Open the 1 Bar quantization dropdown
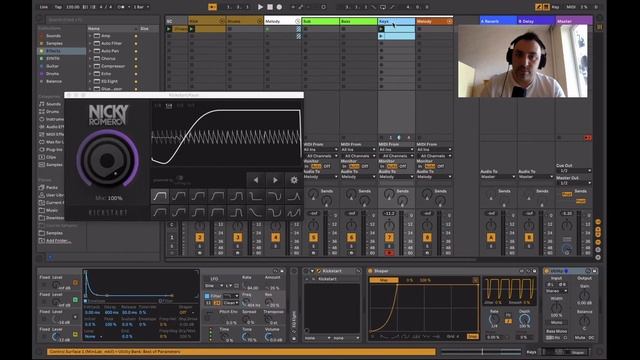The image size is (640, 360). click(141, 7)
